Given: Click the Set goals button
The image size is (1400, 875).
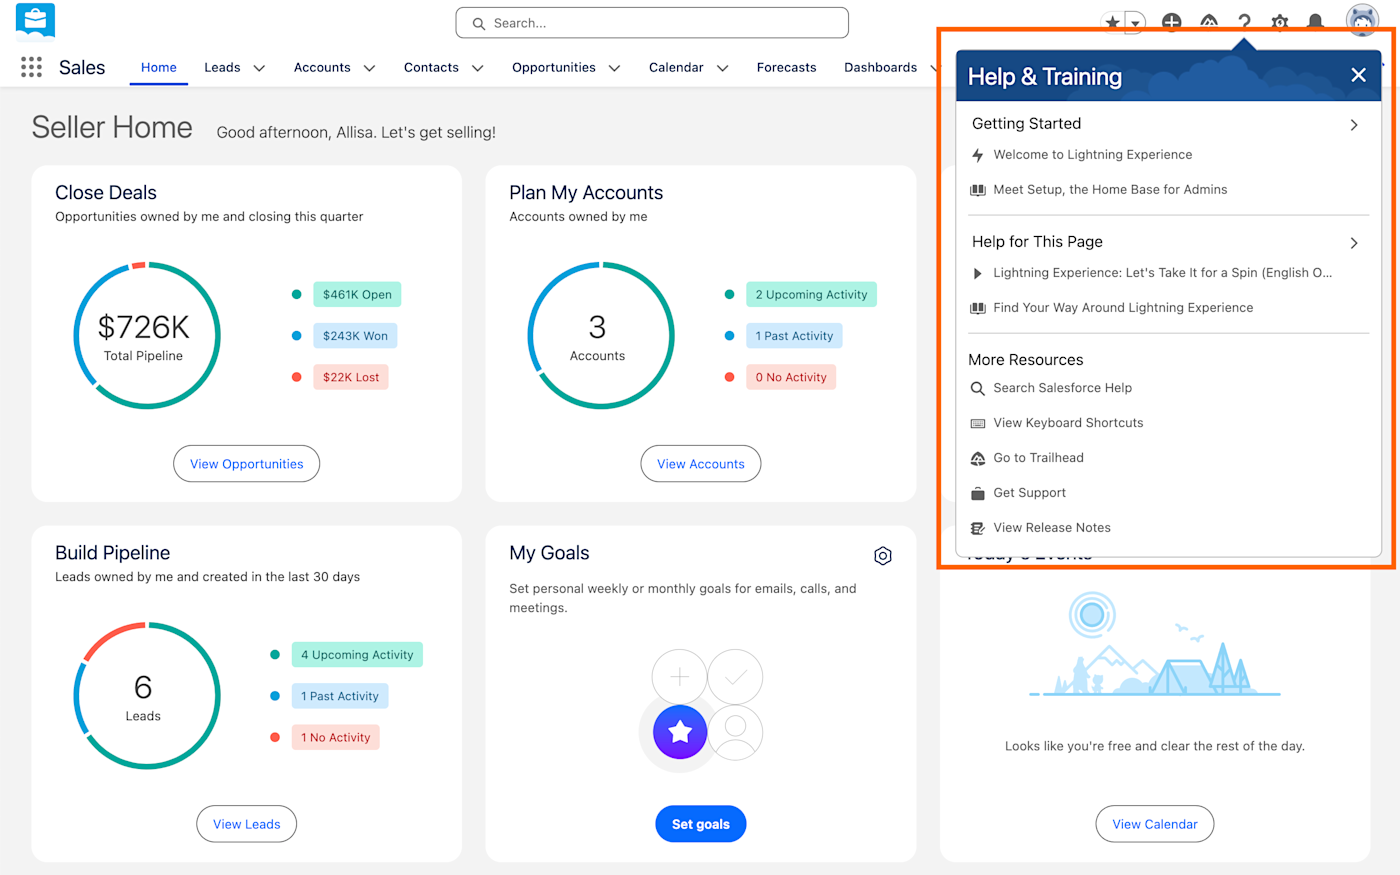Looking at the screenshot, I should coord(701,824).
